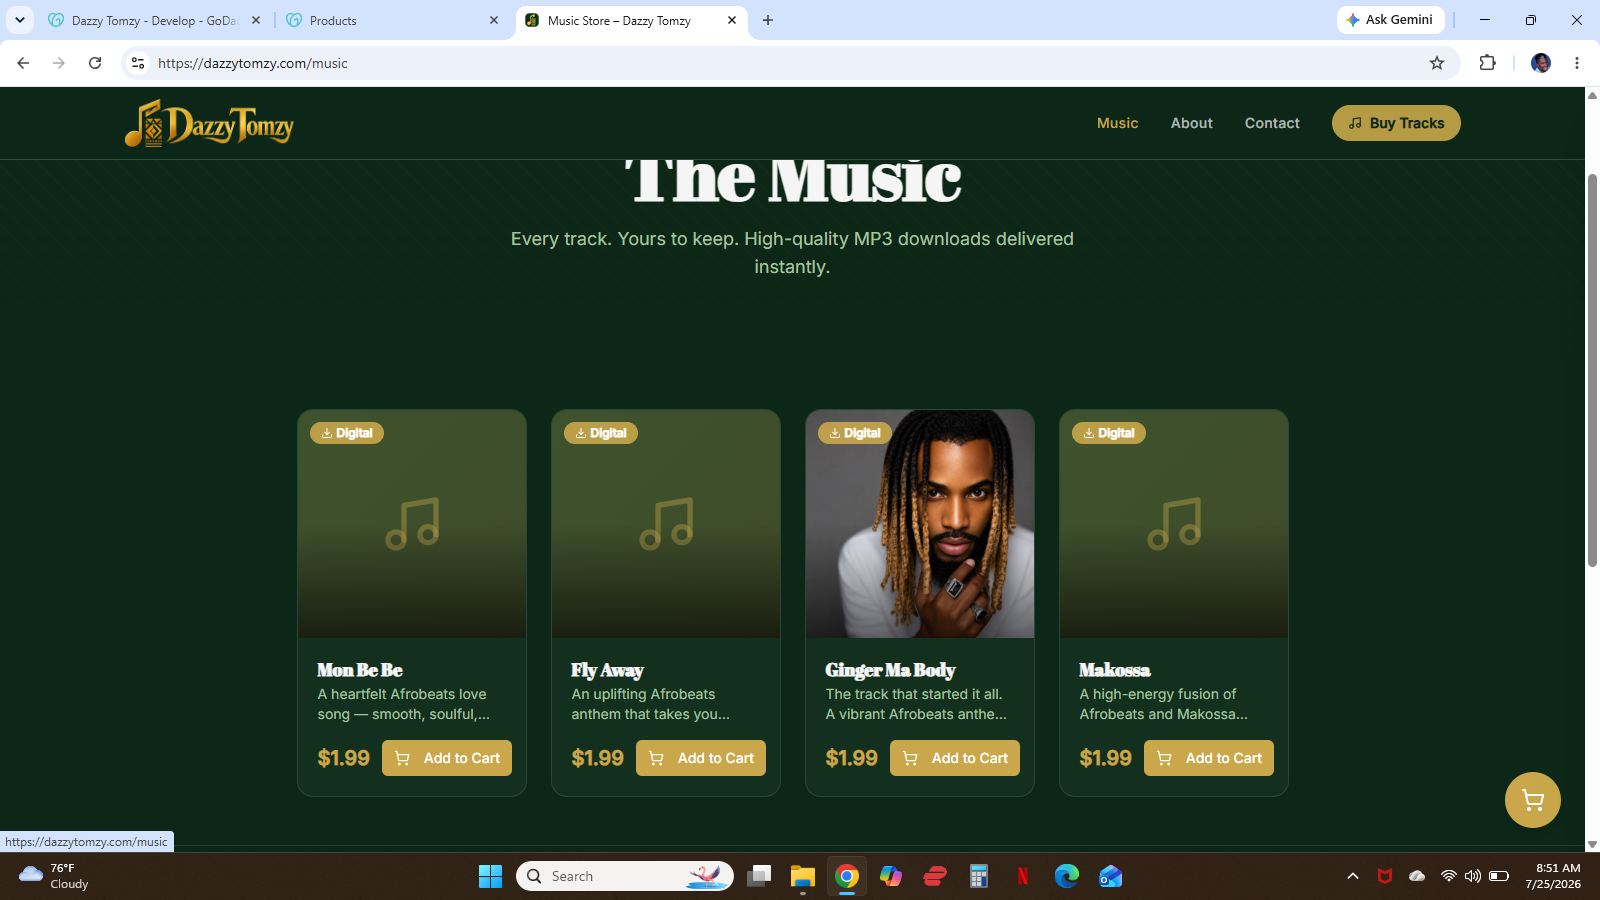The height and width of the screenshot is (900, 1600).
Task: Click the Digital badge on Makossa
Action: [1109, 433]
